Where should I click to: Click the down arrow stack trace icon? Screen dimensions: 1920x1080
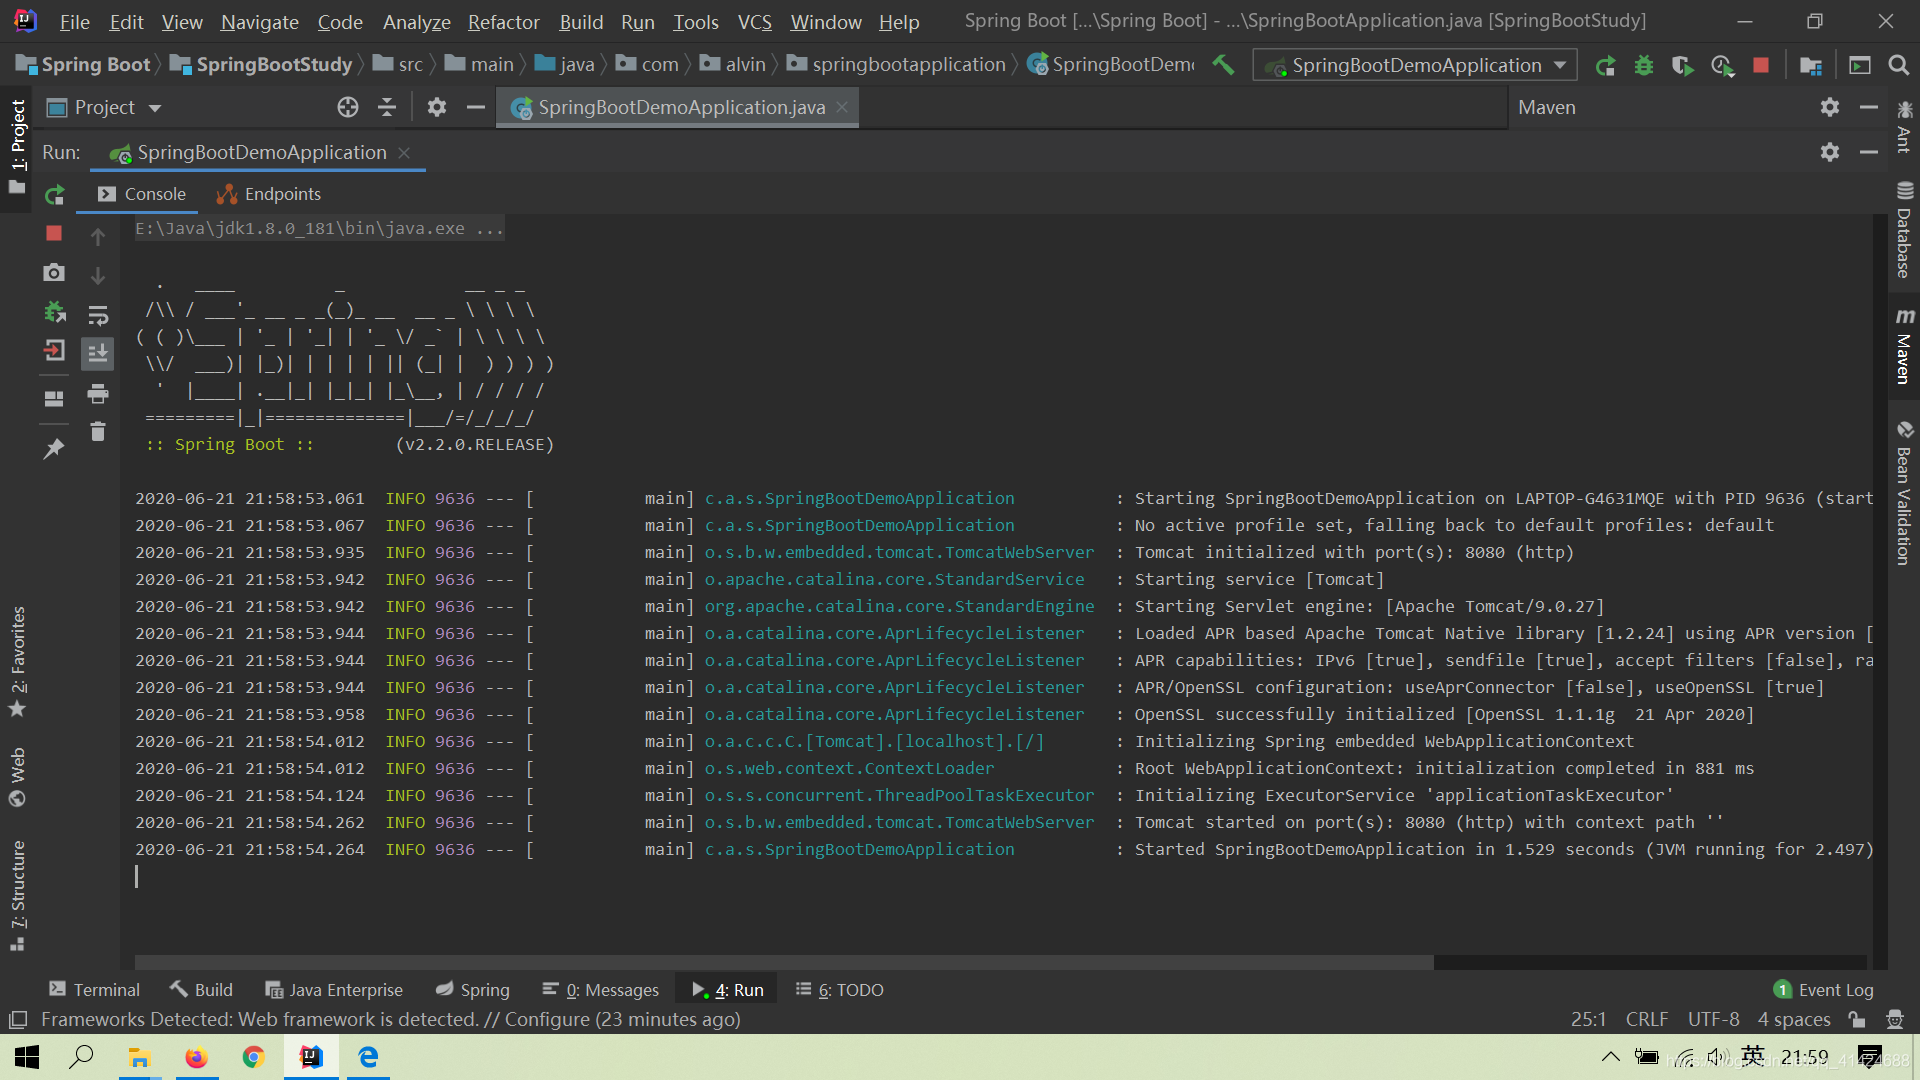97,275
